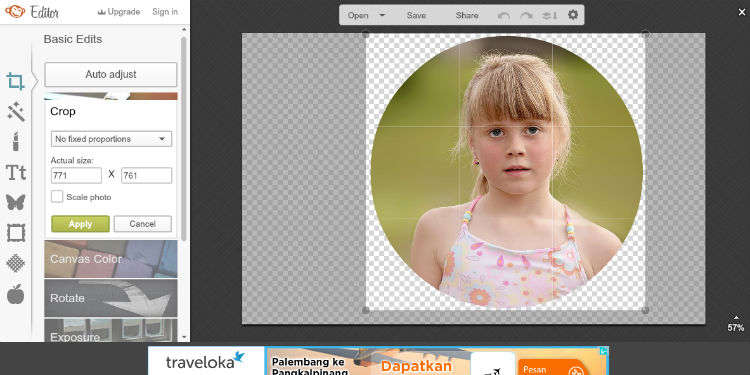
Task: Click the crown icon beside Upgrade
Action: coord(101,12)
